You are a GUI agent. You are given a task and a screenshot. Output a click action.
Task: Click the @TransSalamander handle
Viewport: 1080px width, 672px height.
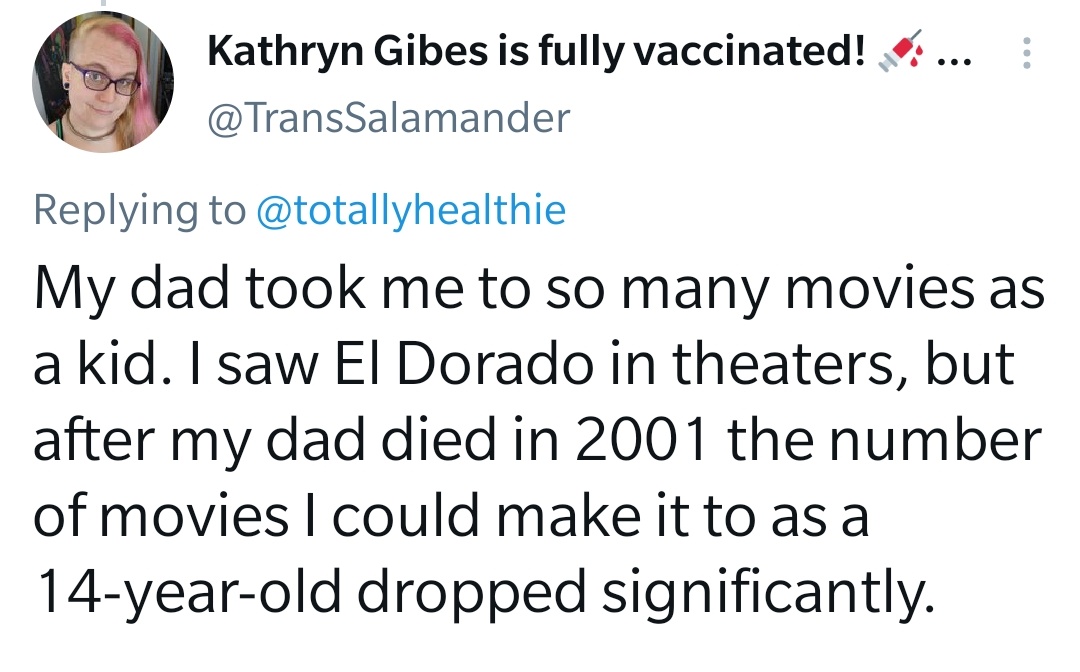(x=388, y=118)
